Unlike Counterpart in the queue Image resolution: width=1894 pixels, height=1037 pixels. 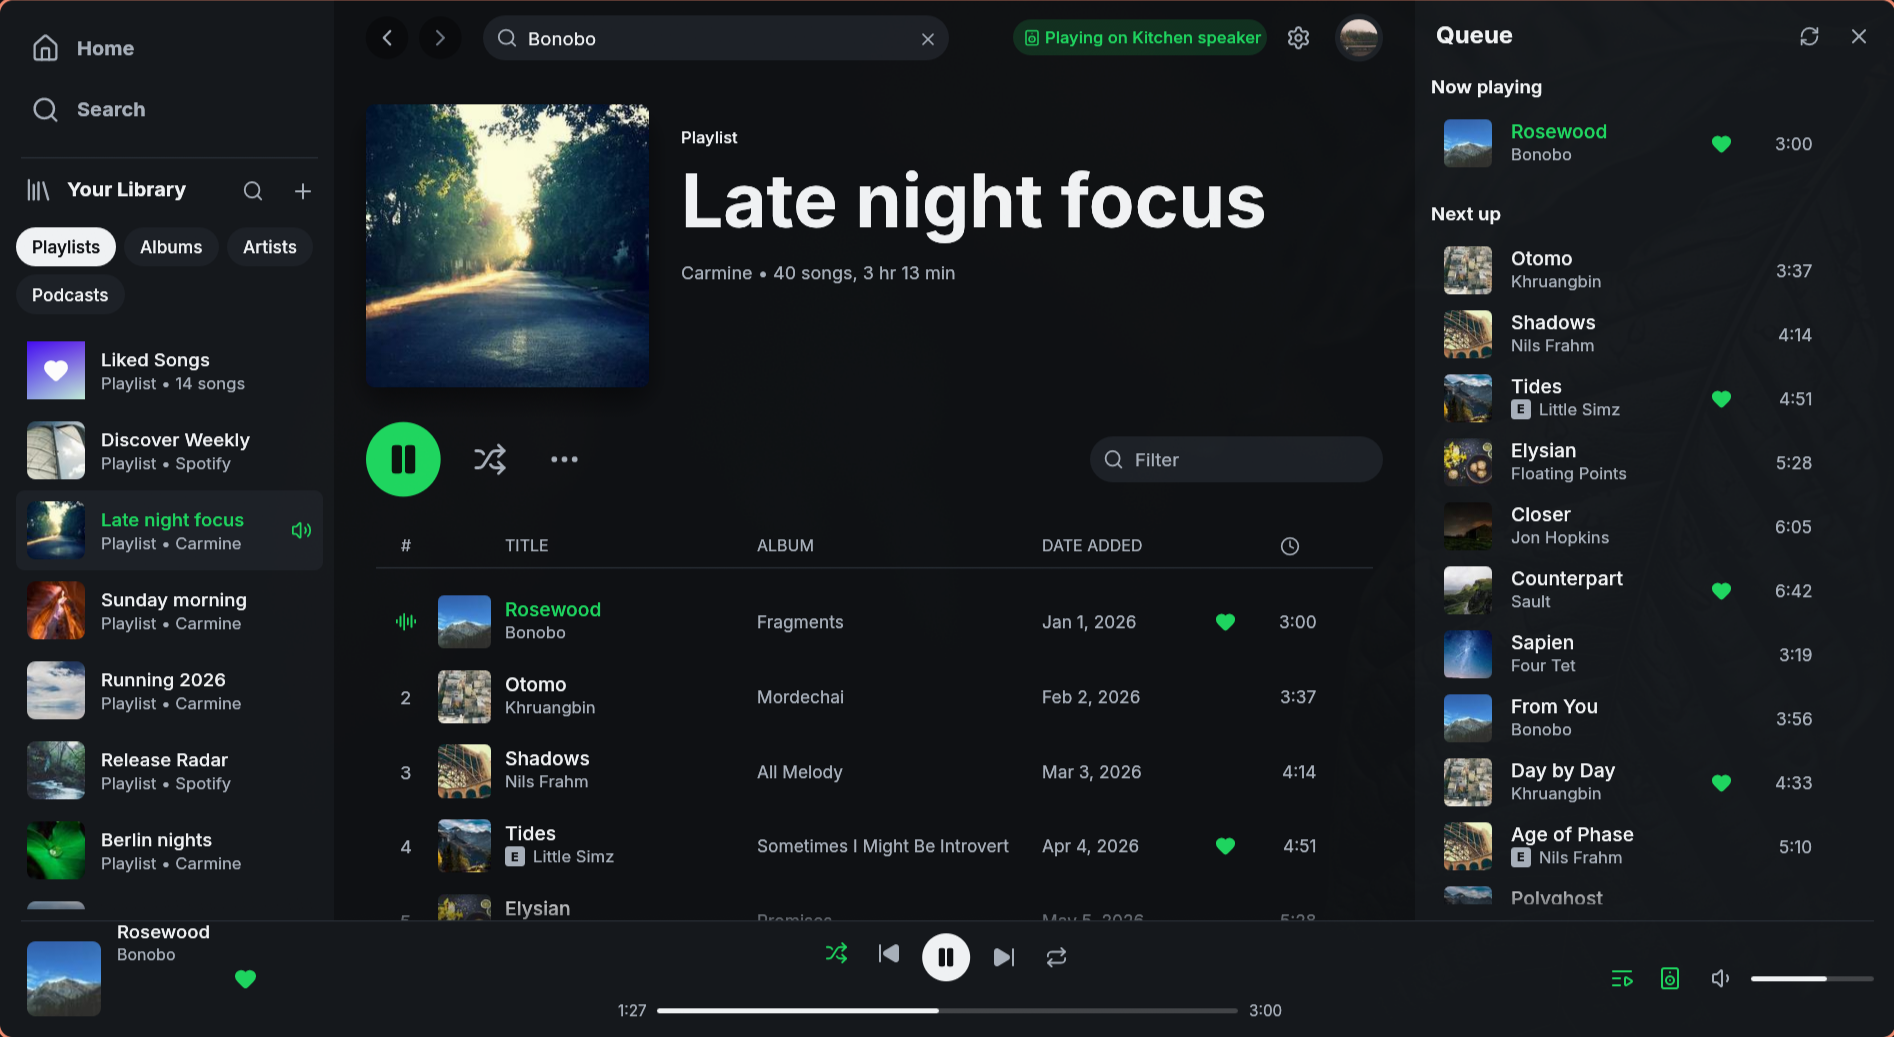coord(1721,591)
